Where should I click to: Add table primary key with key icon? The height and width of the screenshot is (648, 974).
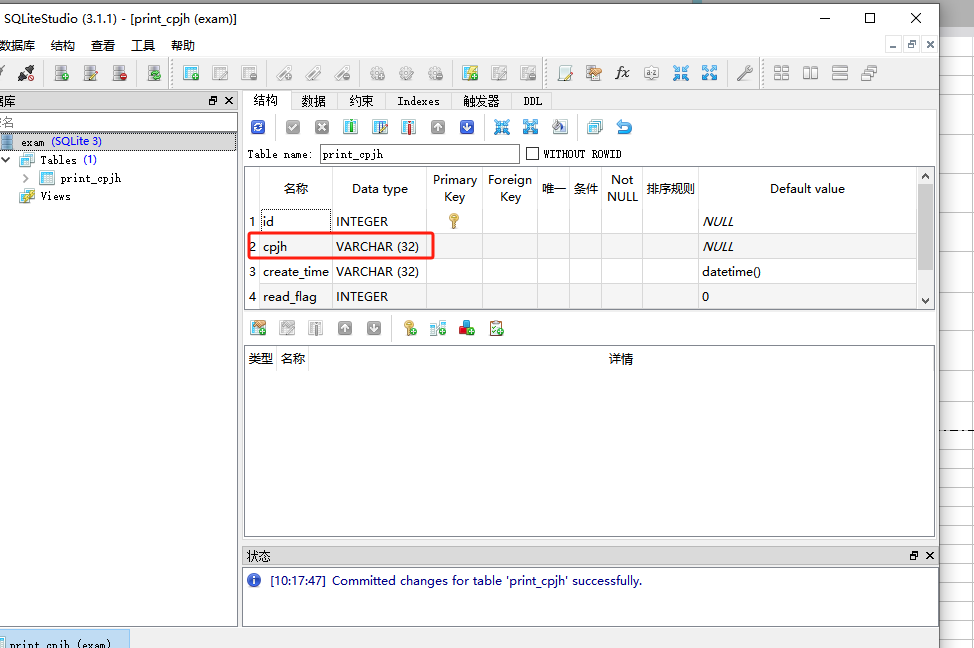410,328
